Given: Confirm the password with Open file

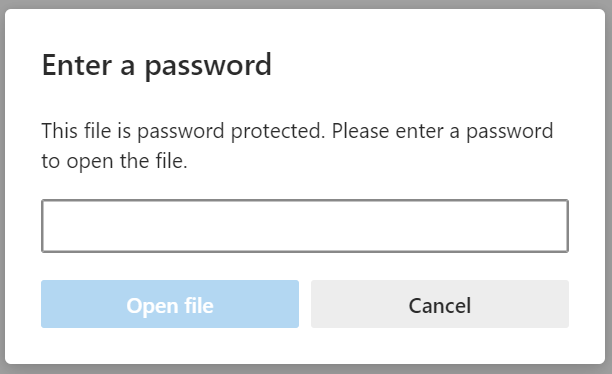Looking at the screenshot, I should [x=170, y=304].
